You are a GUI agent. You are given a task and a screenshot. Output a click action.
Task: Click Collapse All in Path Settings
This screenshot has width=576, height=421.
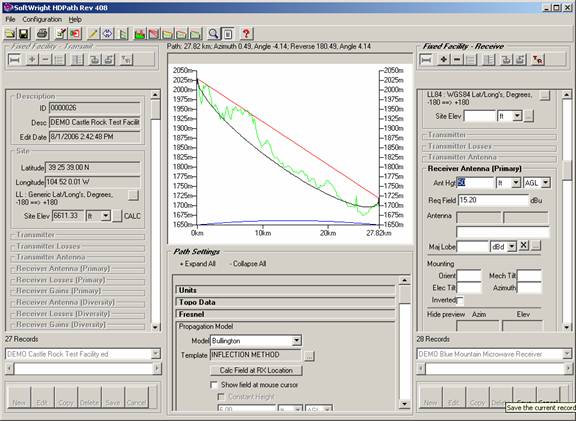click(x=247, y=264)
